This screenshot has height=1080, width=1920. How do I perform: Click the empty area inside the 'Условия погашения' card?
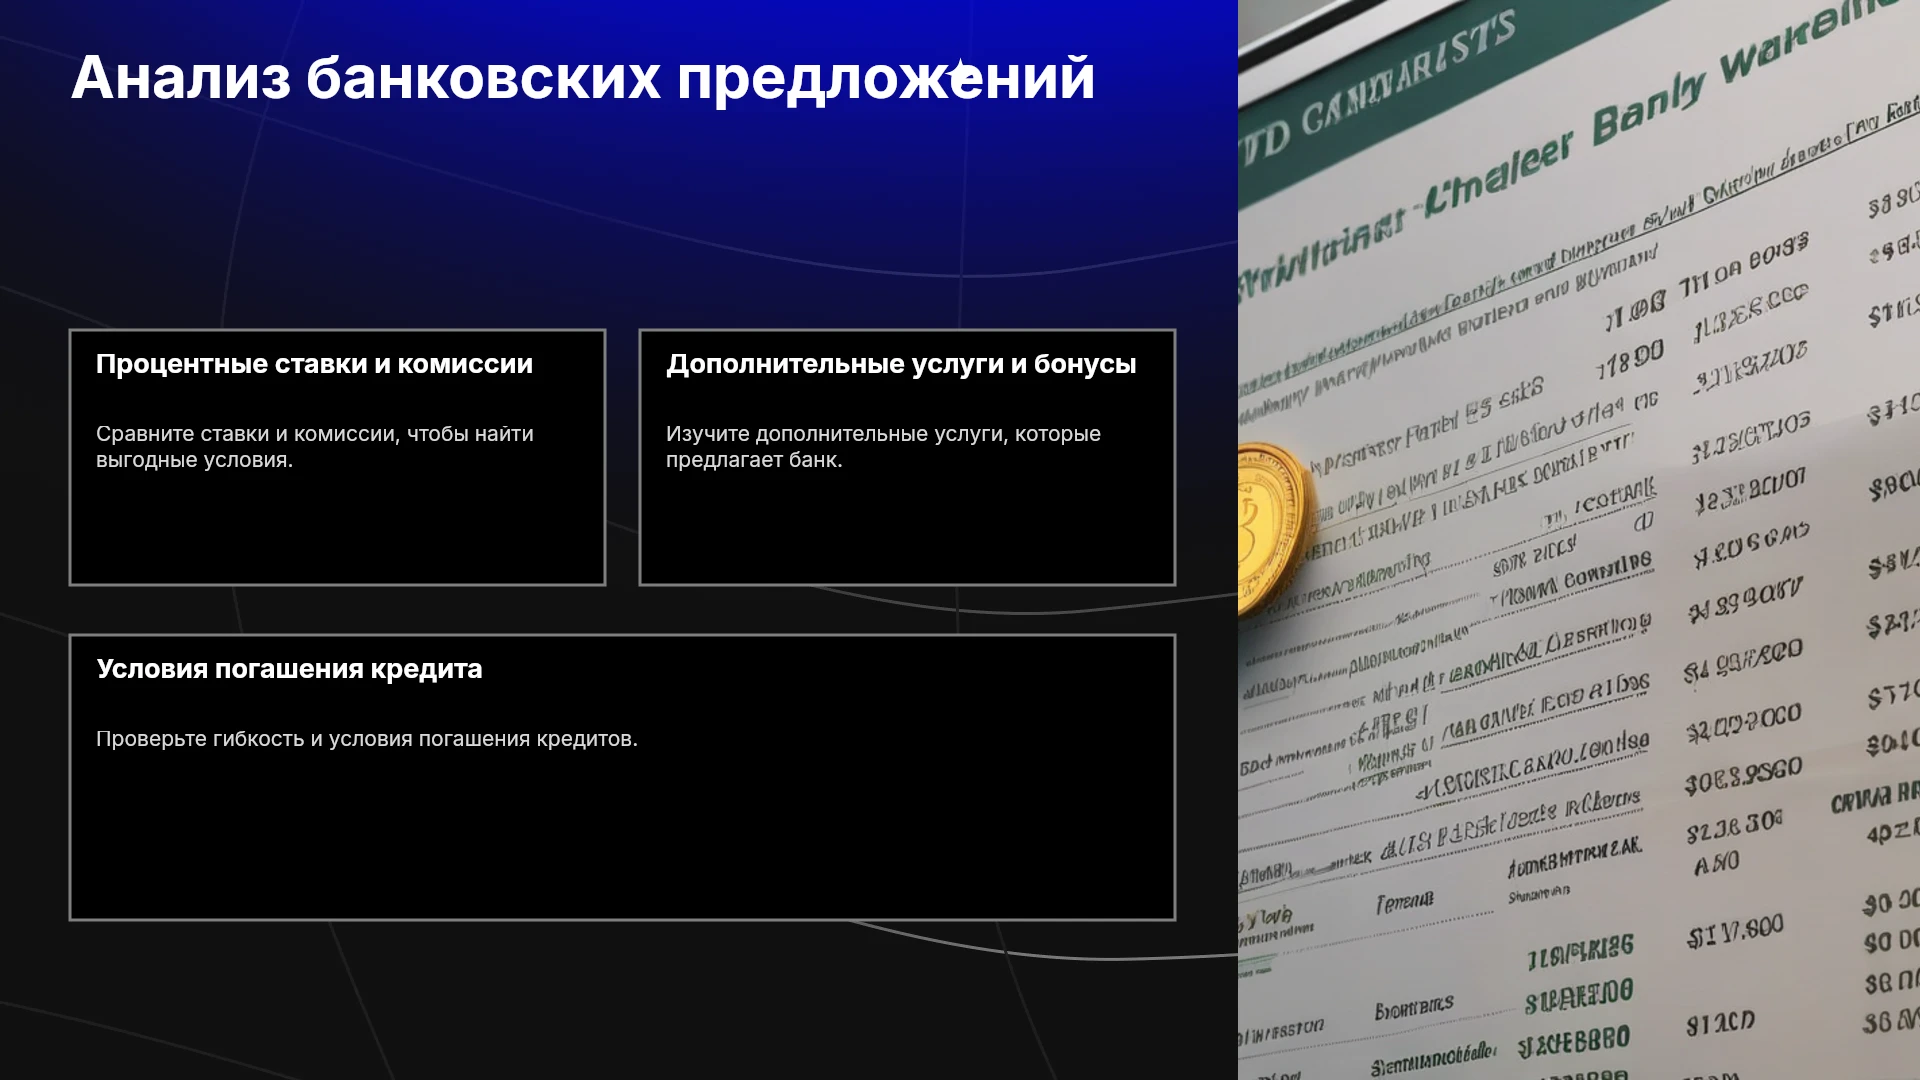point(622,835)
